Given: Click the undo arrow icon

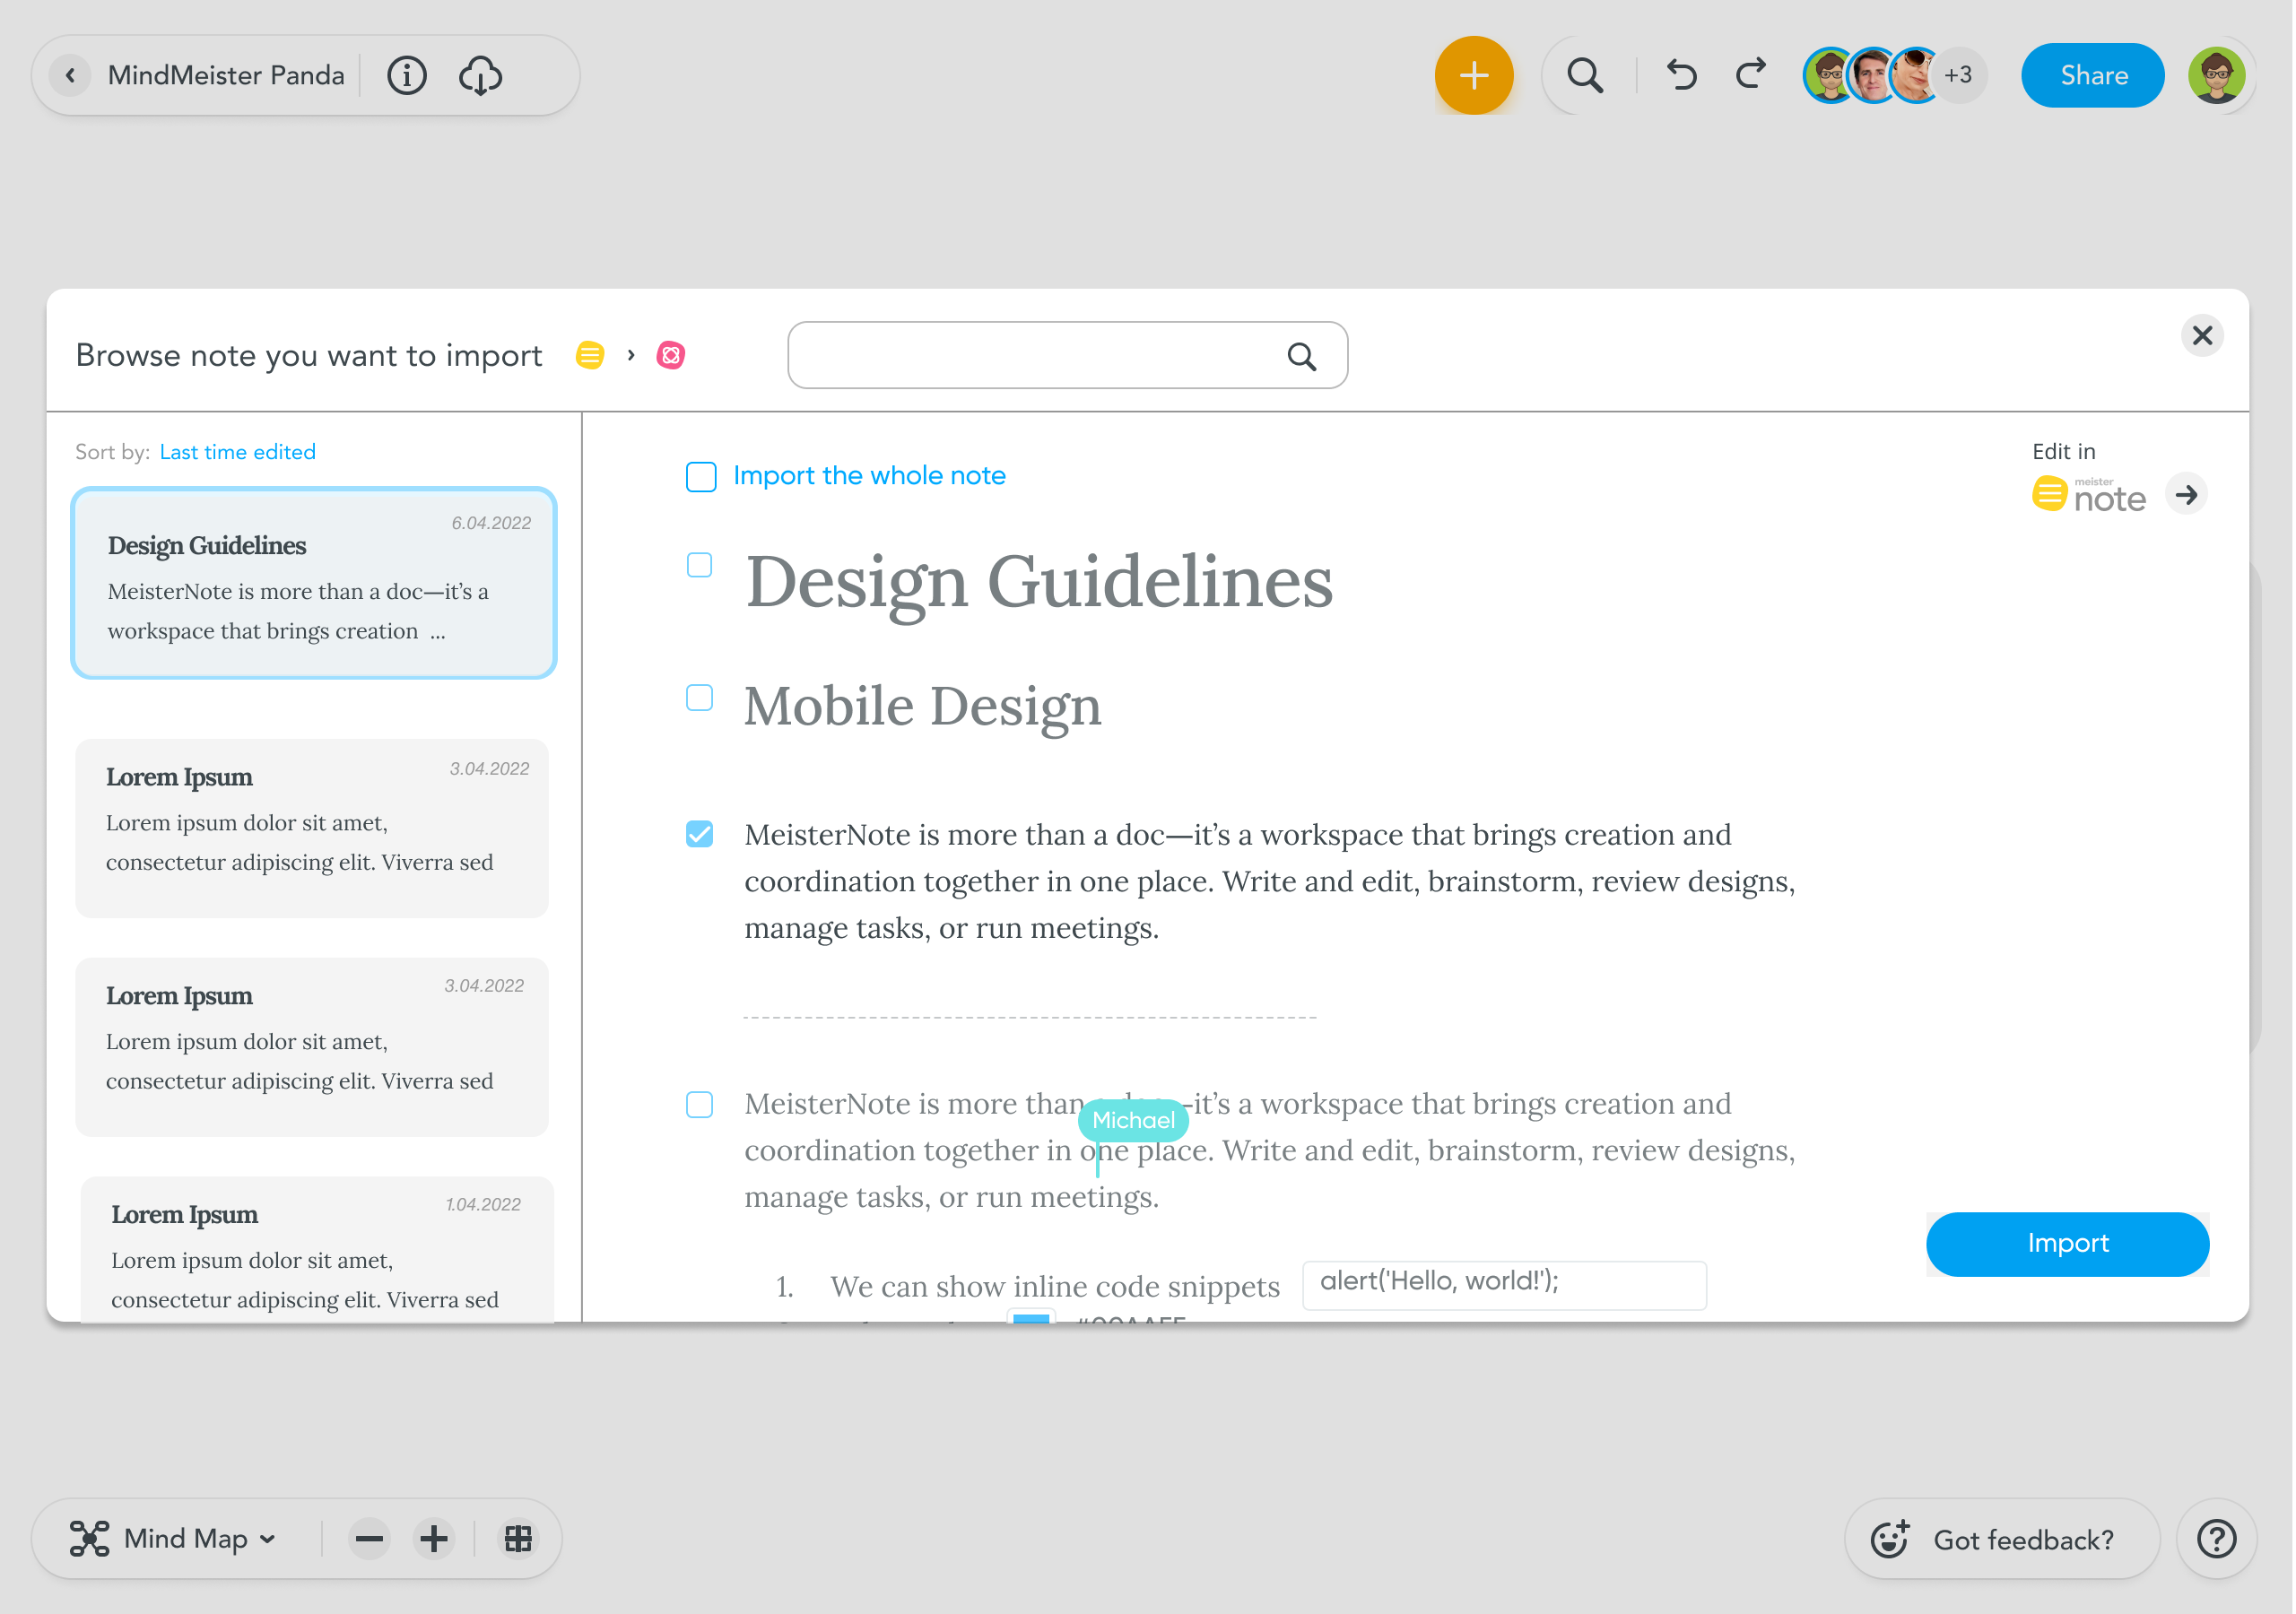Looking at the screenshot, I should click(1681, 76).
